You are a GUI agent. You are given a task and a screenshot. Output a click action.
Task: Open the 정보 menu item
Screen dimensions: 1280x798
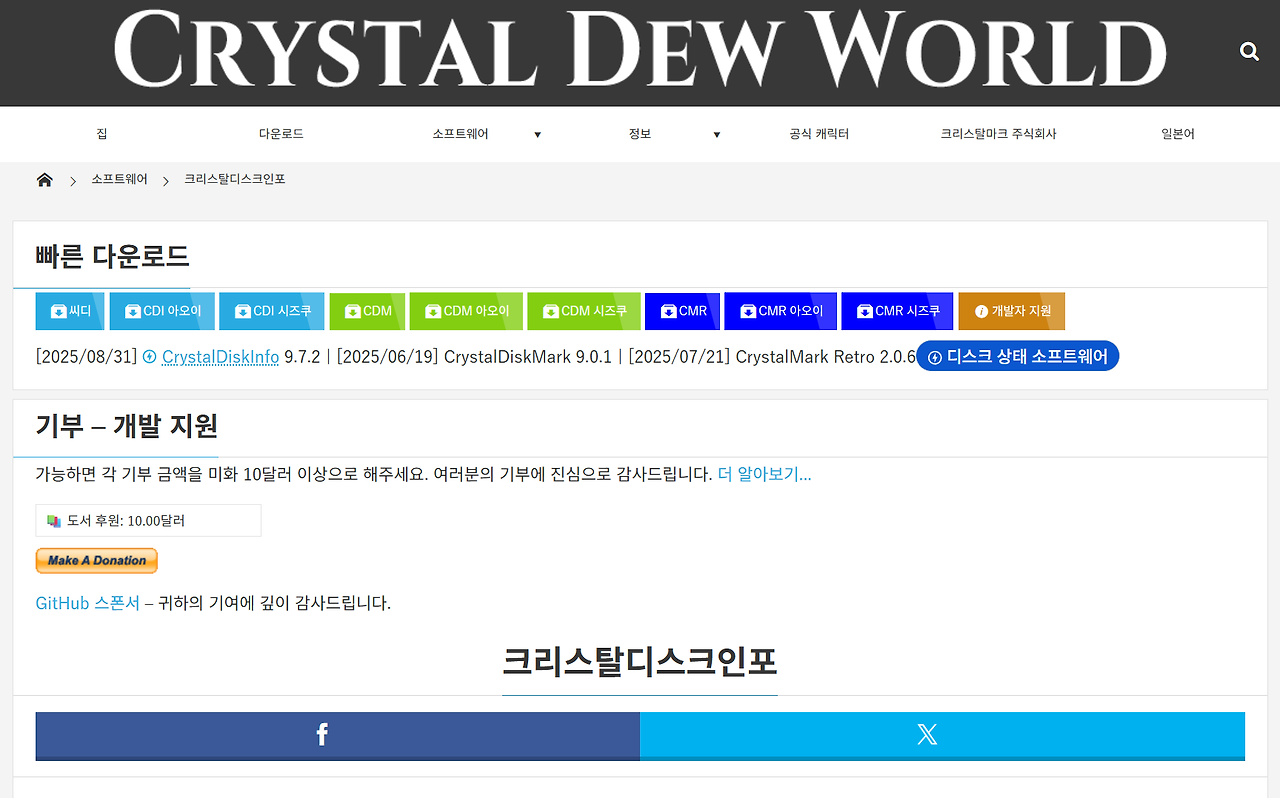640,134
